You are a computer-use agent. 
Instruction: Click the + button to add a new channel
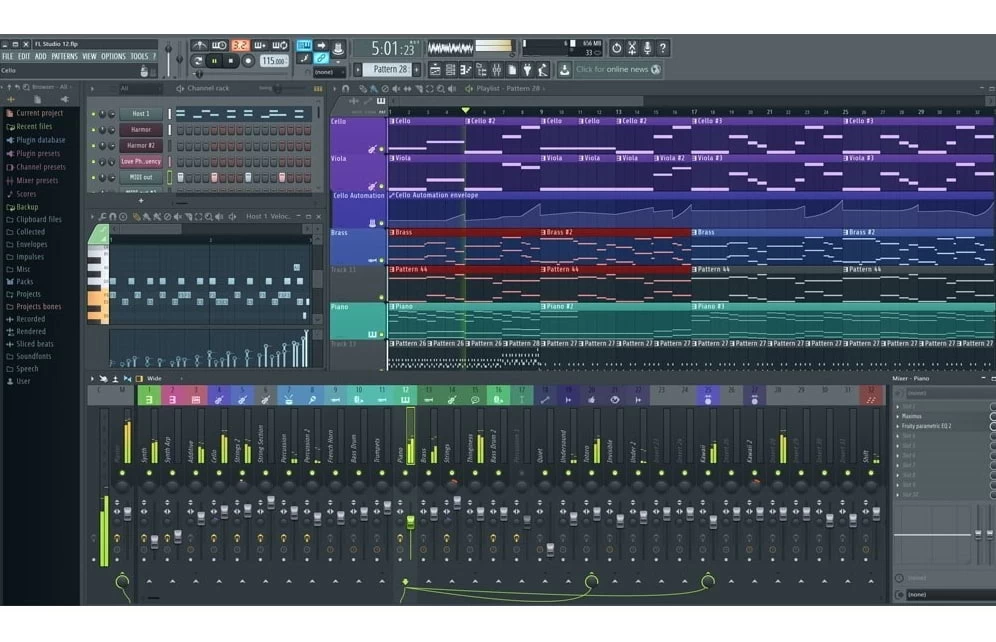(141, 201)
